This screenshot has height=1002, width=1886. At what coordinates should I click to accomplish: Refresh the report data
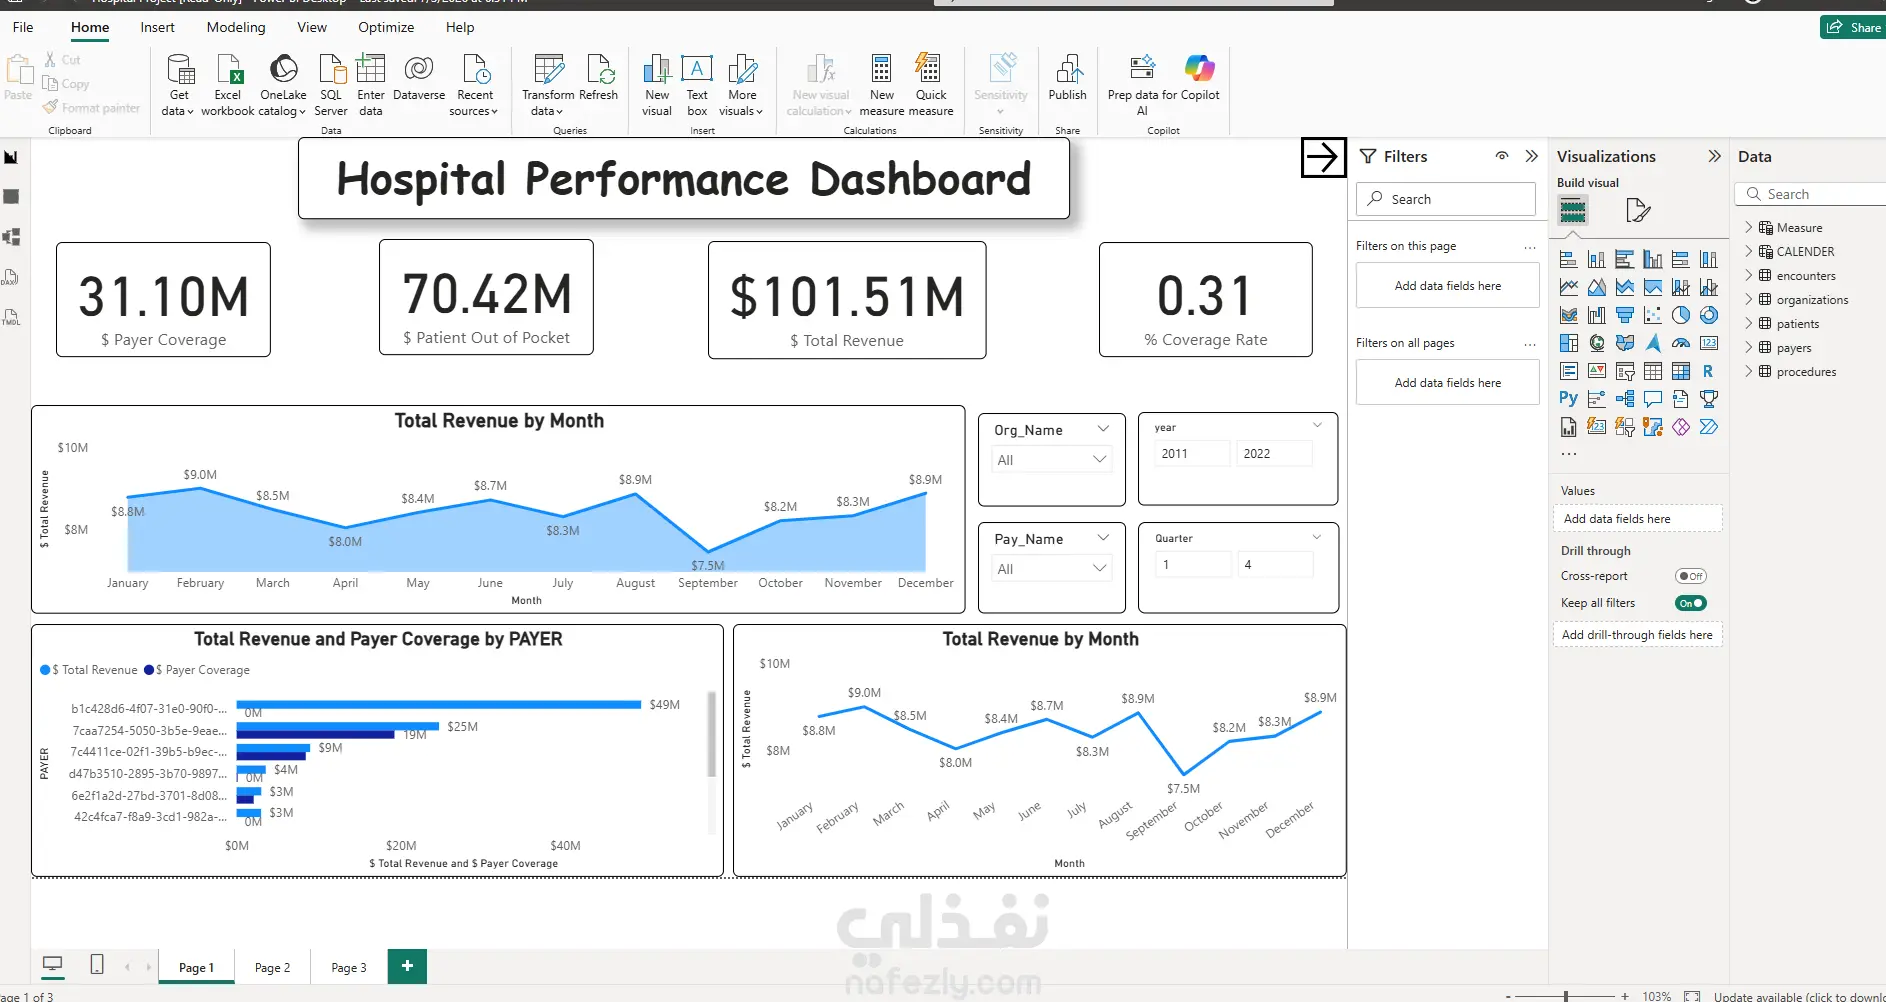pos(599,78)
